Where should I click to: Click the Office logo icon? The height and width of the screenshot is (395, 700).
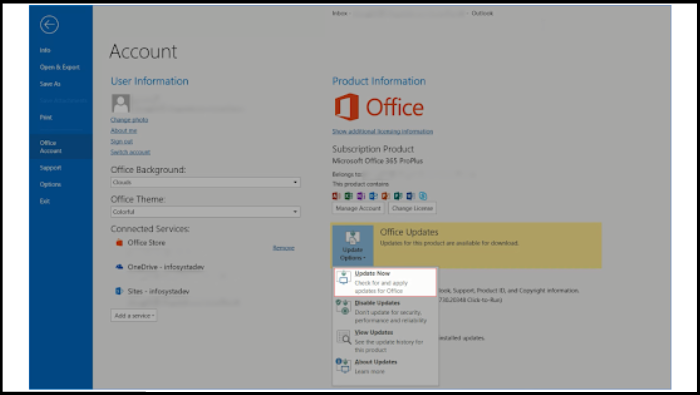click(x=347, y=107)
